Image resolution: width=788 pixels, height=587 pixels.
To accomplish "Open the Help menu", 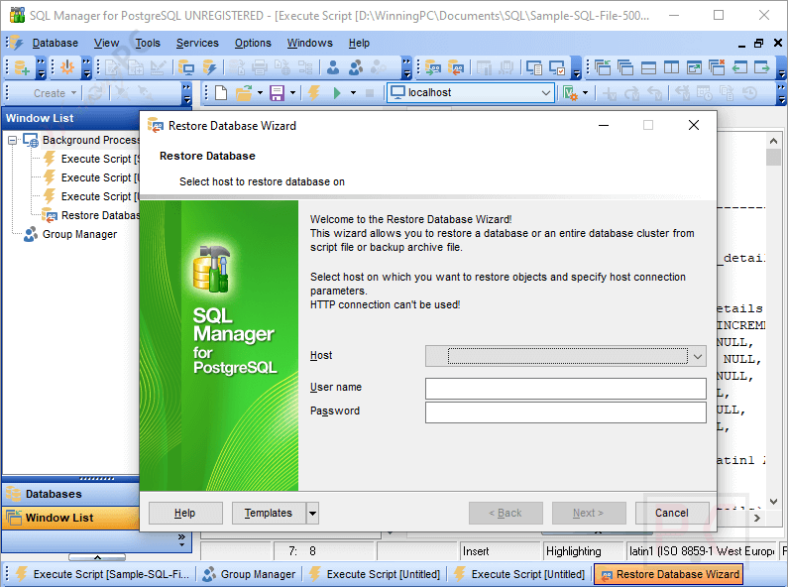I will (x=359, y=43).
